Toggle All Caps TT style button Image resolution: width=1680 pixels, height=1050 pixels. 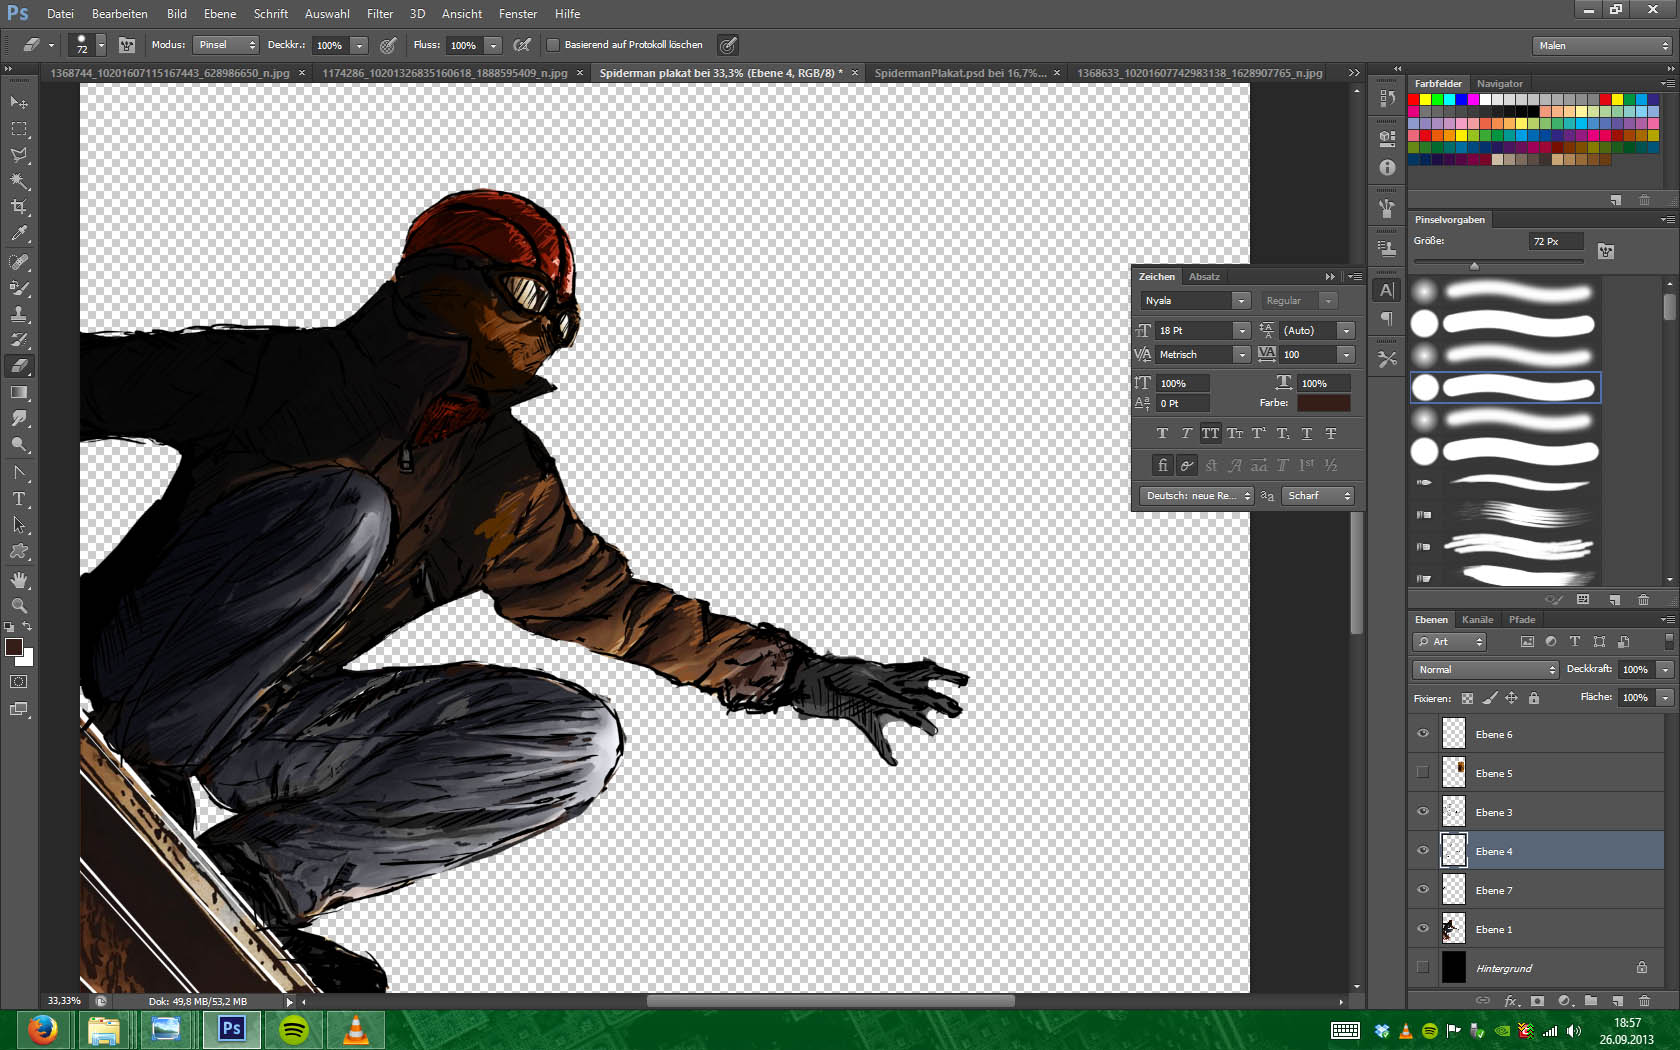[x=1210, y=434]
